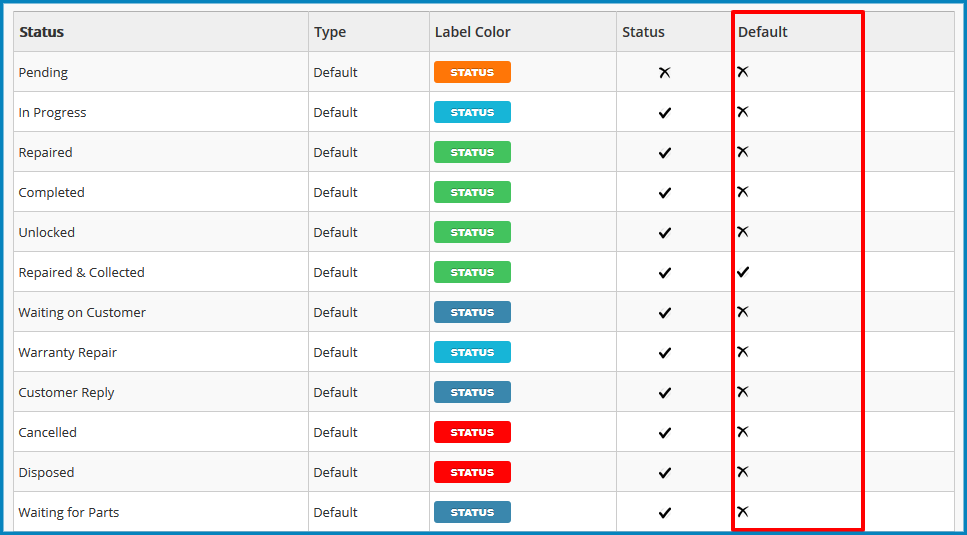
Task: Select the orange STATUS label for Pending
Action: pos(472,72)
